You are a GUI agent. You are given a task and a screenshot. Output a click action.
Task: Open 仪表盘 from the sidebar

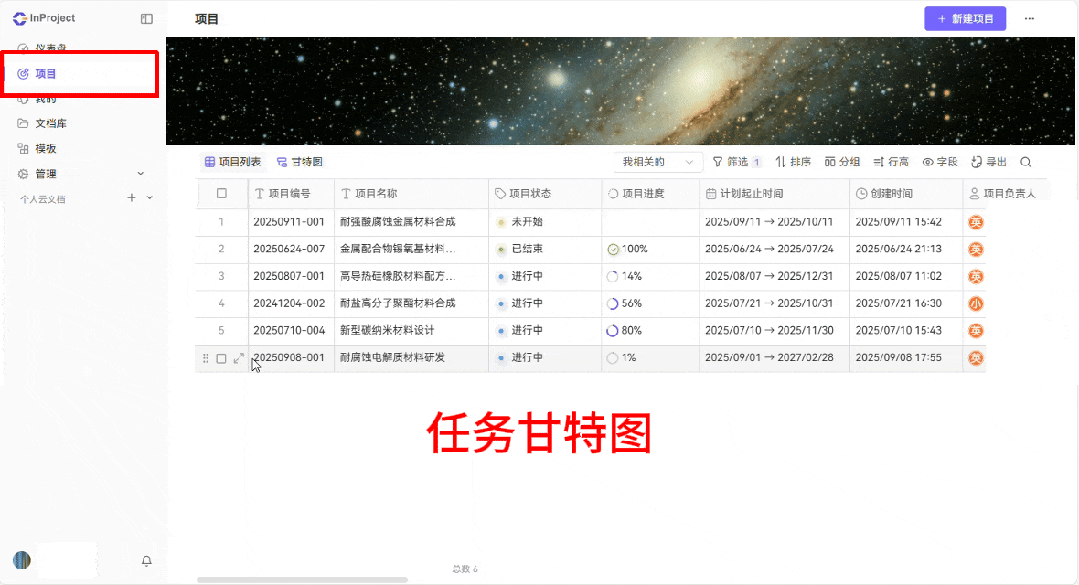pos(47,45)
